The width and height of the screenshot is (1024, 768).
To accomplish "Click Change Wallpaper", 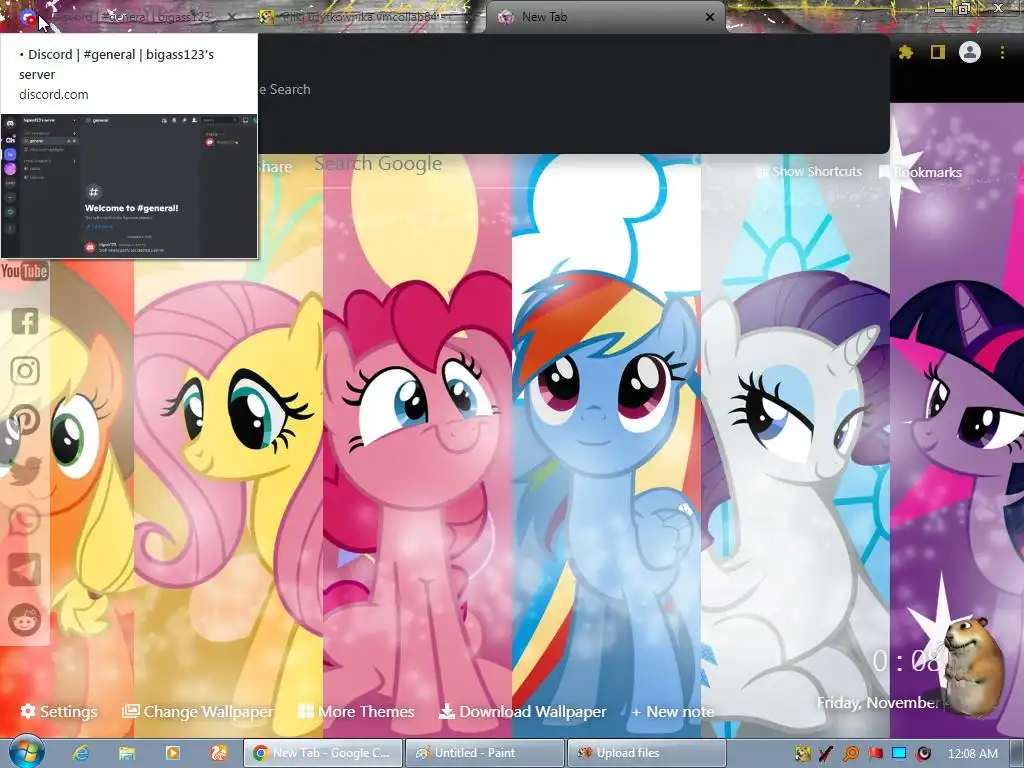I will (x=198, y=711).
